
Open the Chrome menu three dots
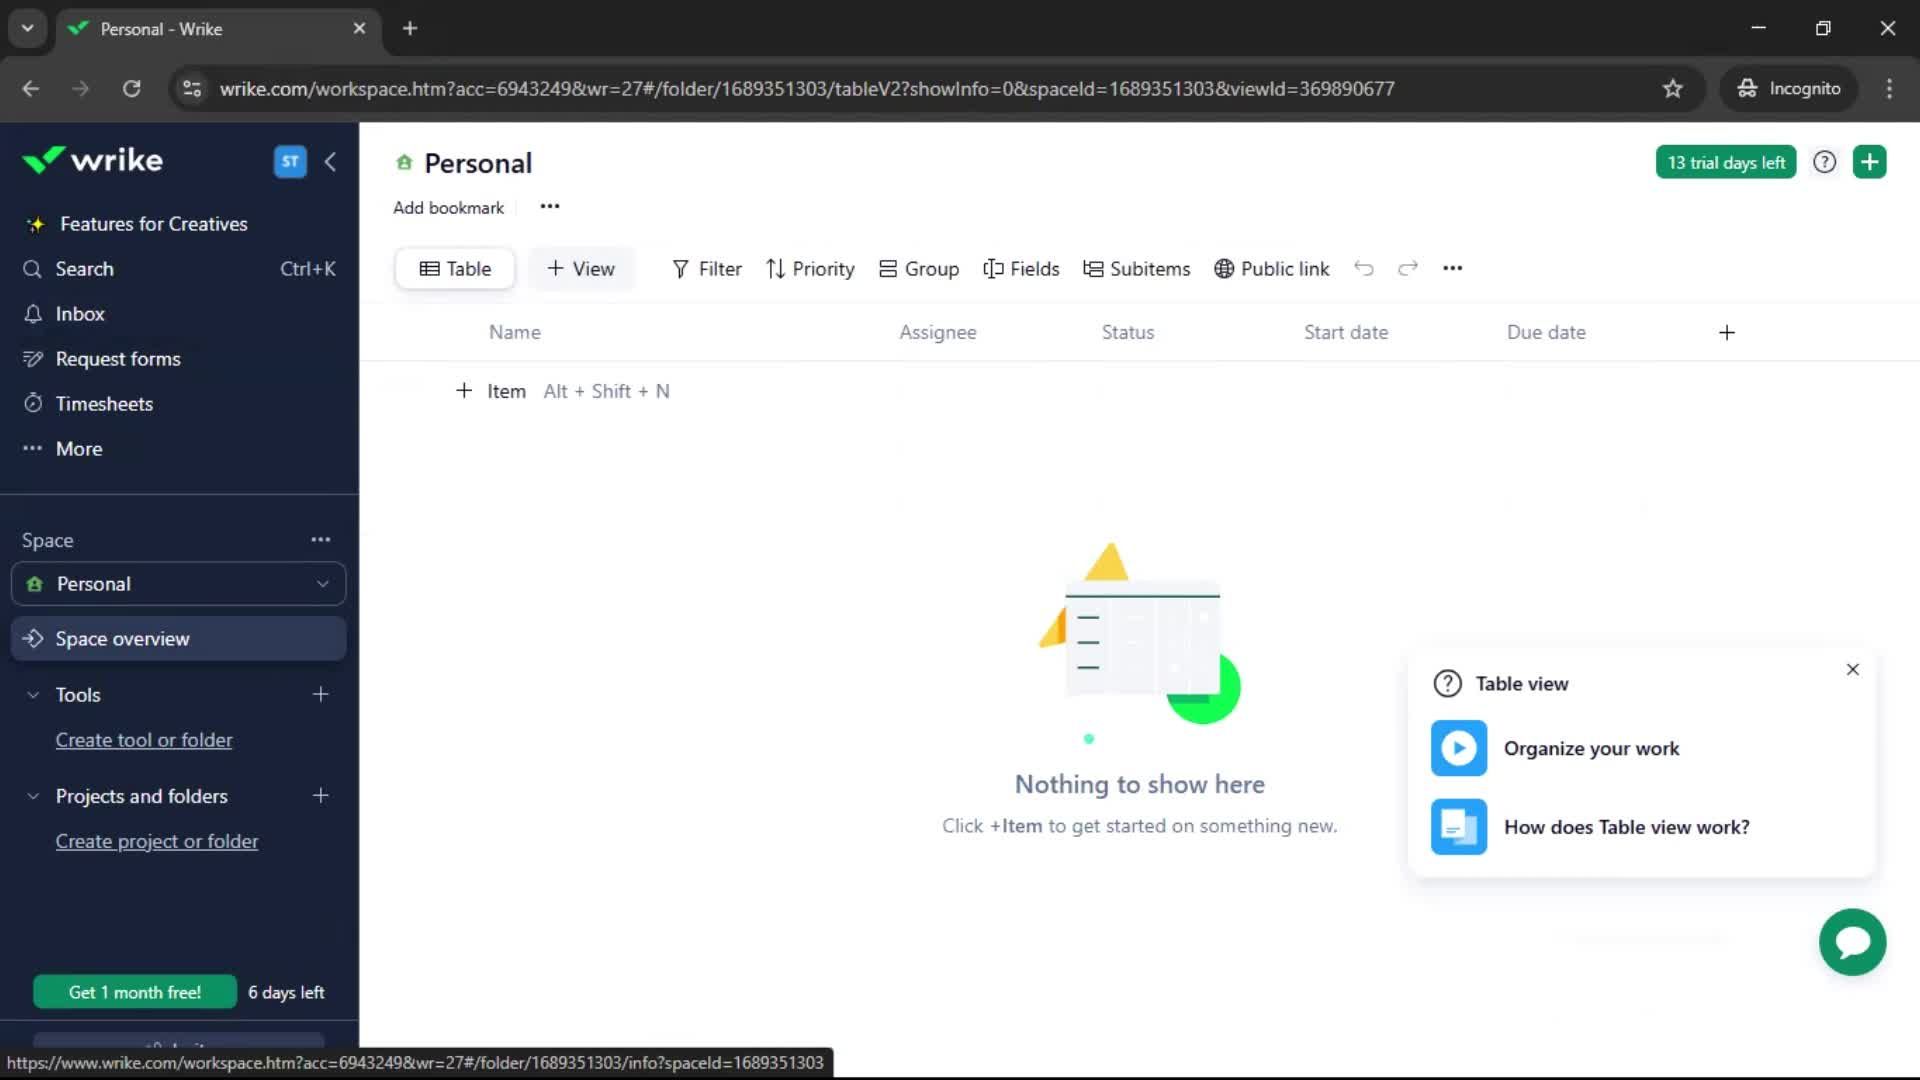coord(1889,88)
